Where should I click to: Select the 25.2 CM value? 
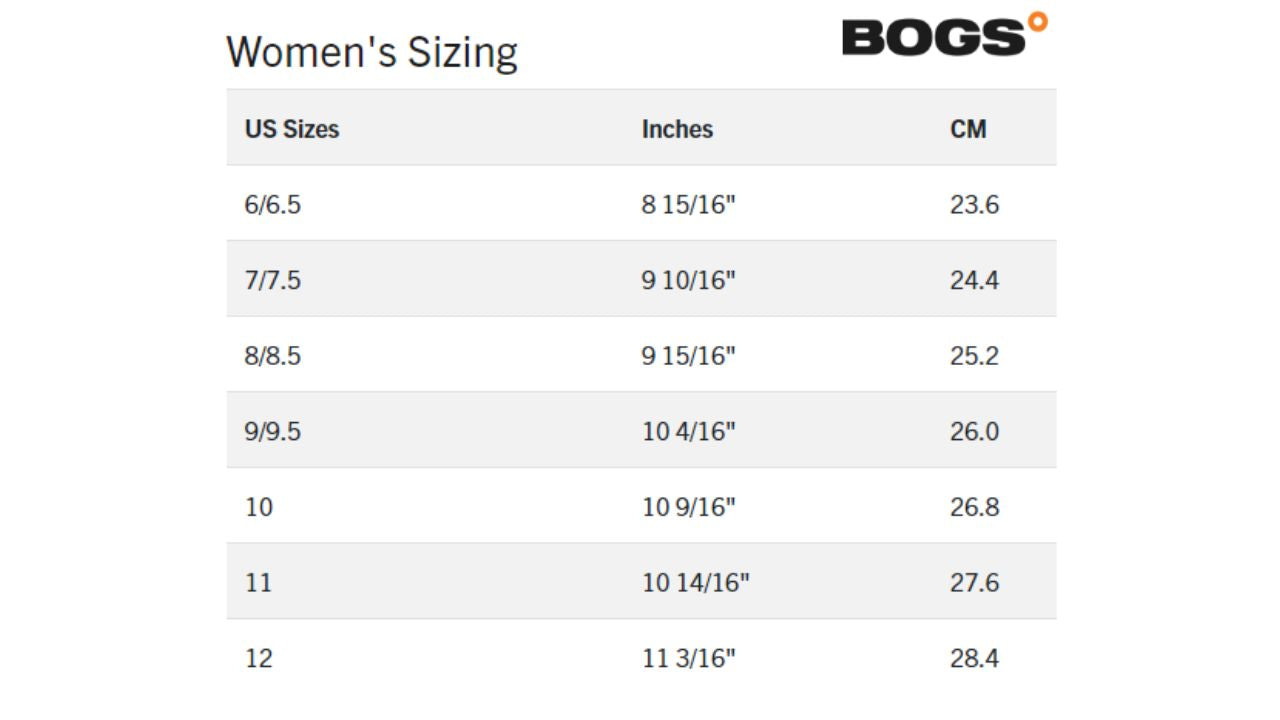coord(974,356)
